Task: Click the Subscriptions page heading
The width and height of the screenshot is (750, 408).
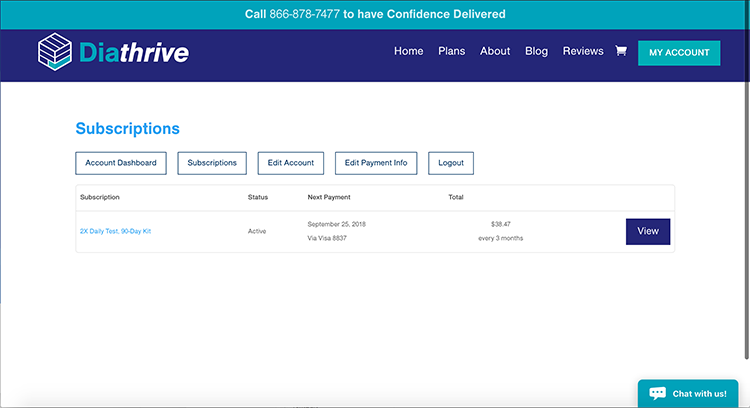Action: coord(128,128)
